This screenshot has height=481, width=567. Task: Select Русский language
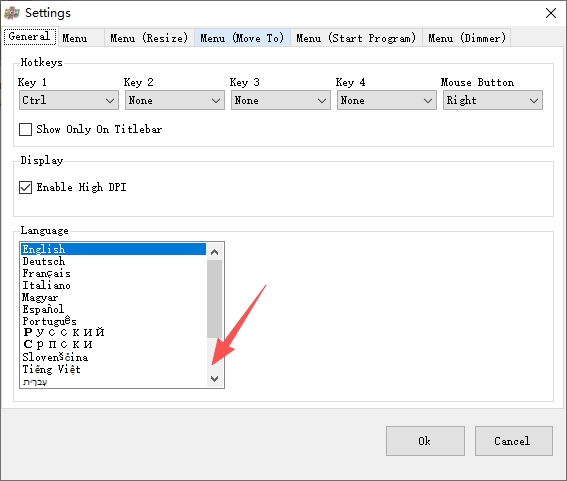click(113, 332)
